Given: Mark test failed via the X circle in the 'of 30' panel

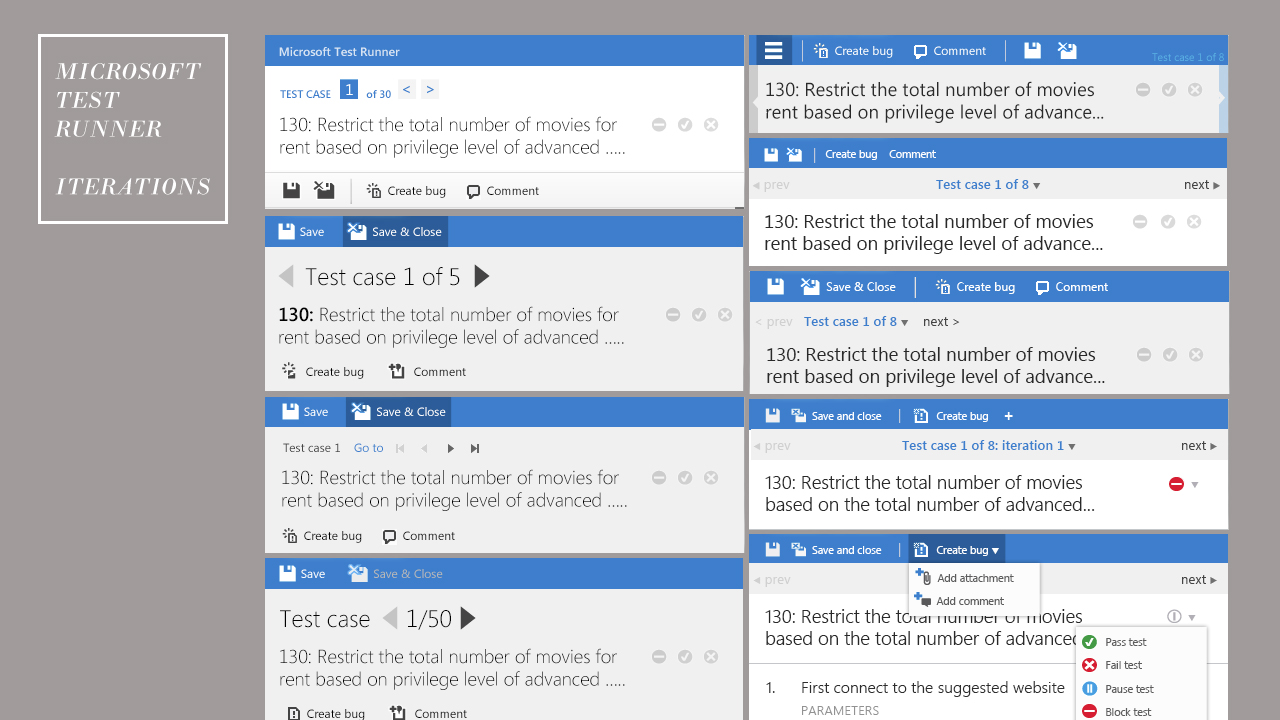Looking at the screenshot, I should pyautogui.click(x=711, y=125).
